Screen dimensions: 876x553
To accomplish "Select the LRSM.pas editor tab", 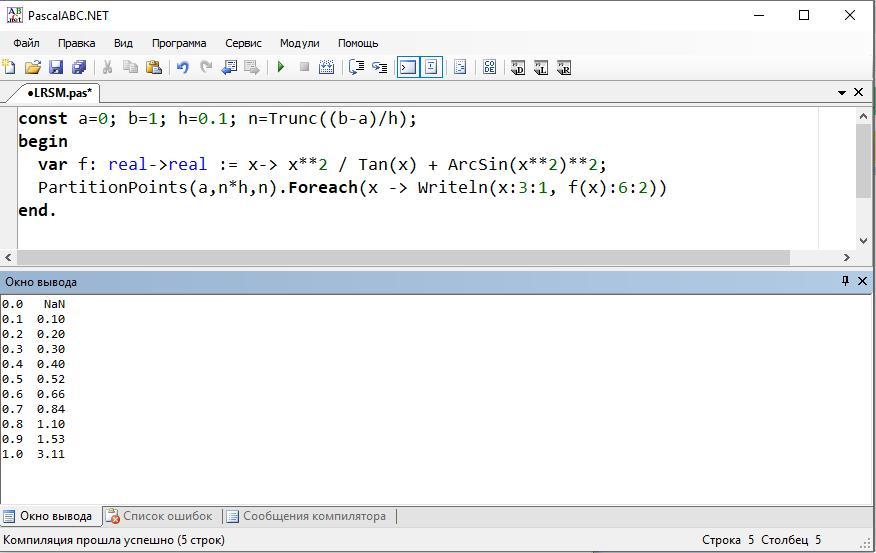I will click(59, 93).
